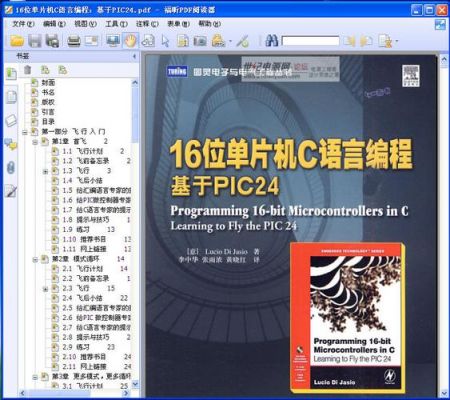450x400 pixels.
Task: Click the Find Previous icon after search box
Action: (x=349, y=41)
